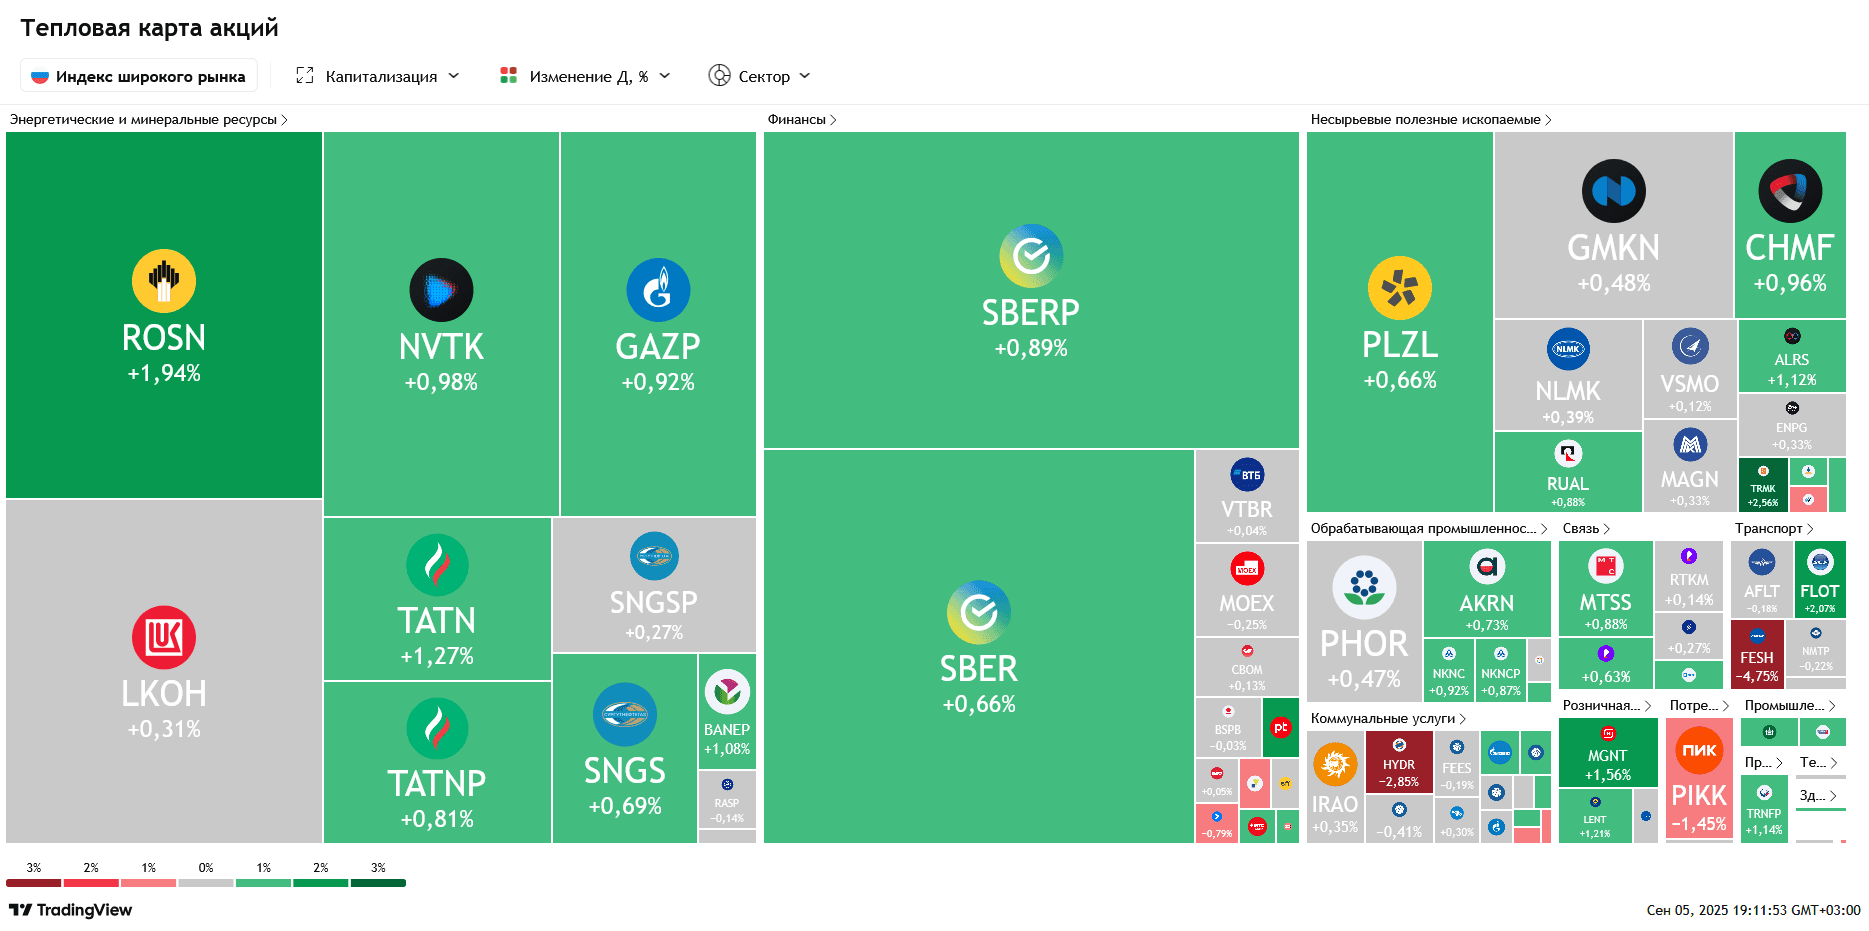Open the Изменение Д, % dropdown
The image size is (1869, 931).
point(585,76)
